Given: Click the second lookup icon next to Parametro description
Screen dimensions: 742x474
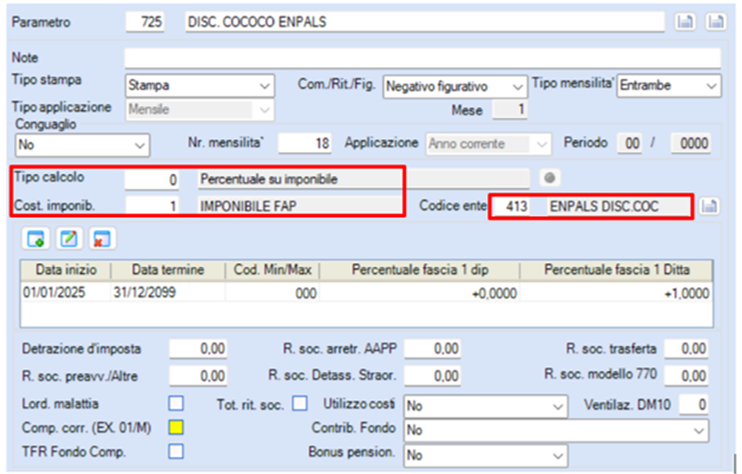Looking at the screenshot, I should click(716, 22).
